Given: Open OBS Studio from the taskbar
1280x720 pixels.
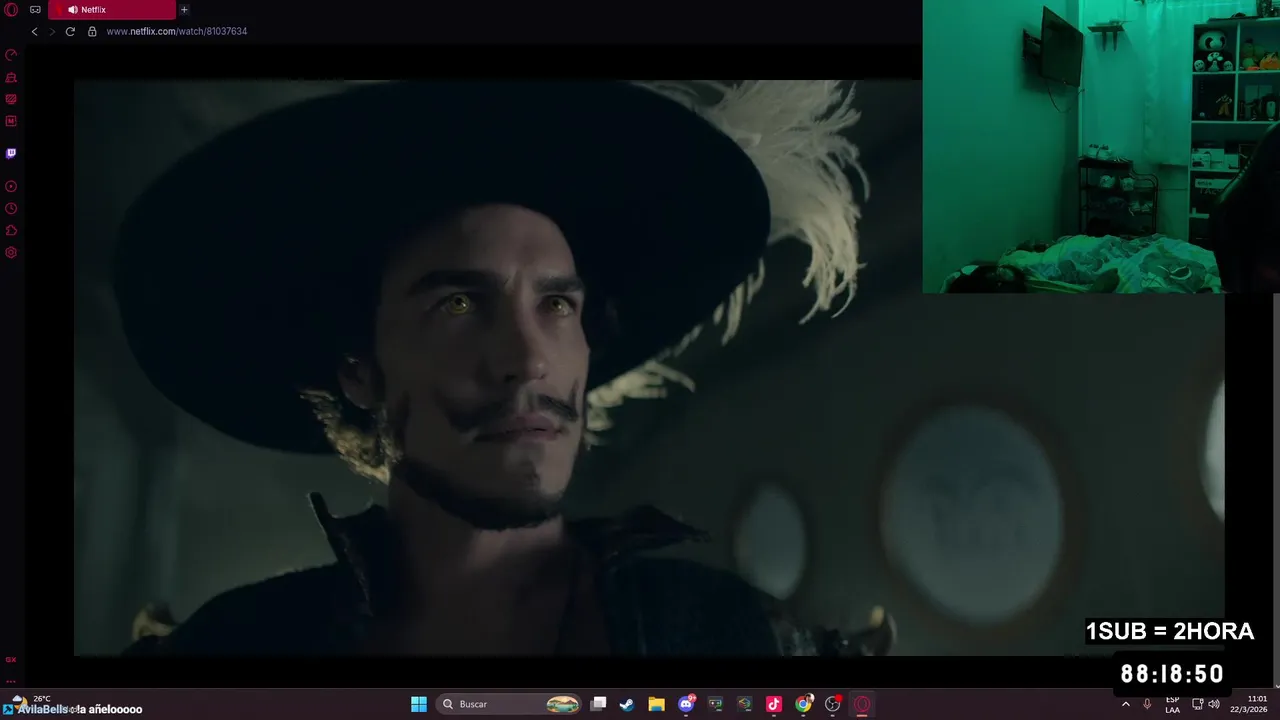Looking at the screenshot, I should coord(833,704).
